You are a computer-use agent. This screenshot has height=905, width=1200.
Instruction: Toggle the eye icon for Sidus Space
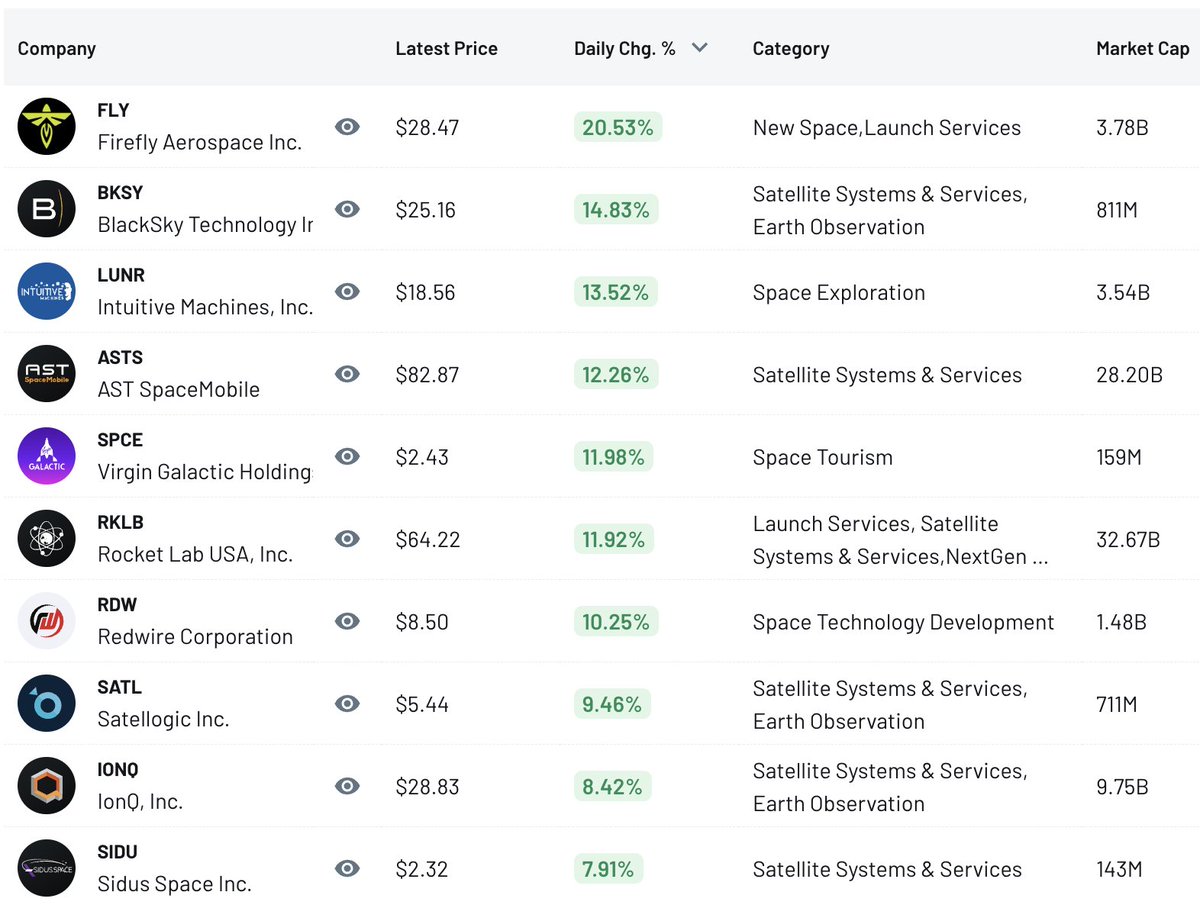point(347,868)
